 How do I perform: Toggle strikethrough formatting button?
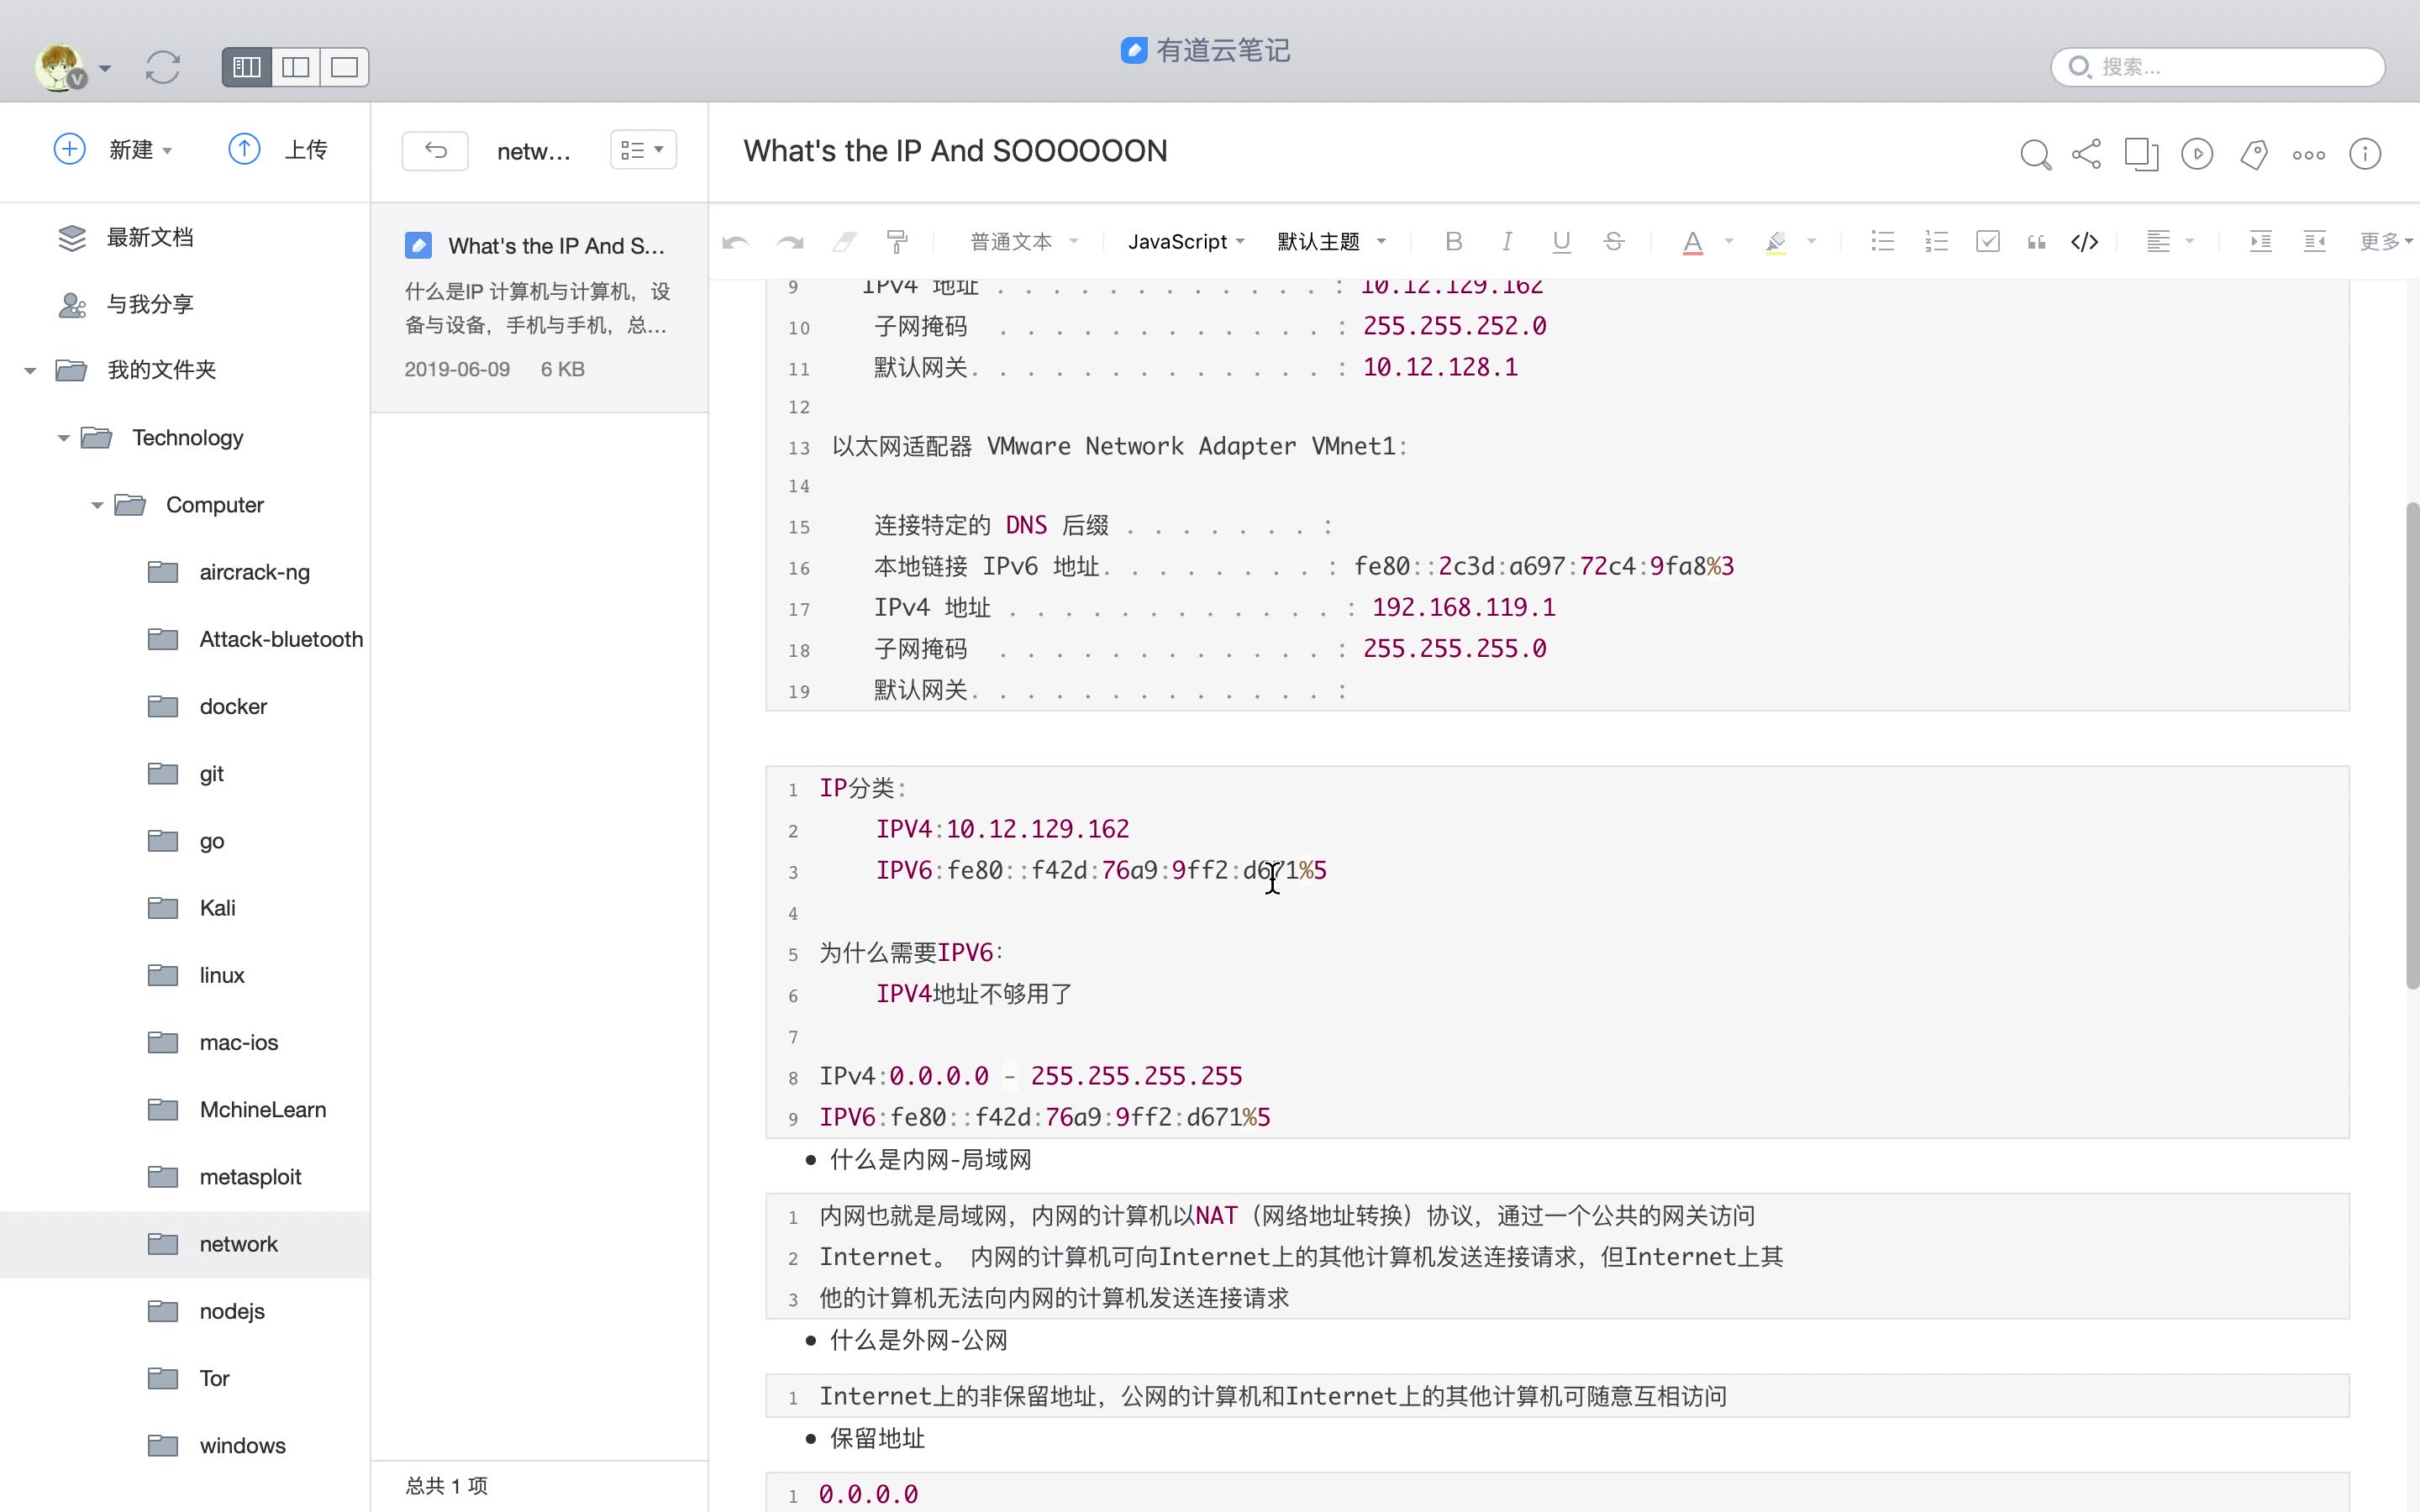point(1613,240)
